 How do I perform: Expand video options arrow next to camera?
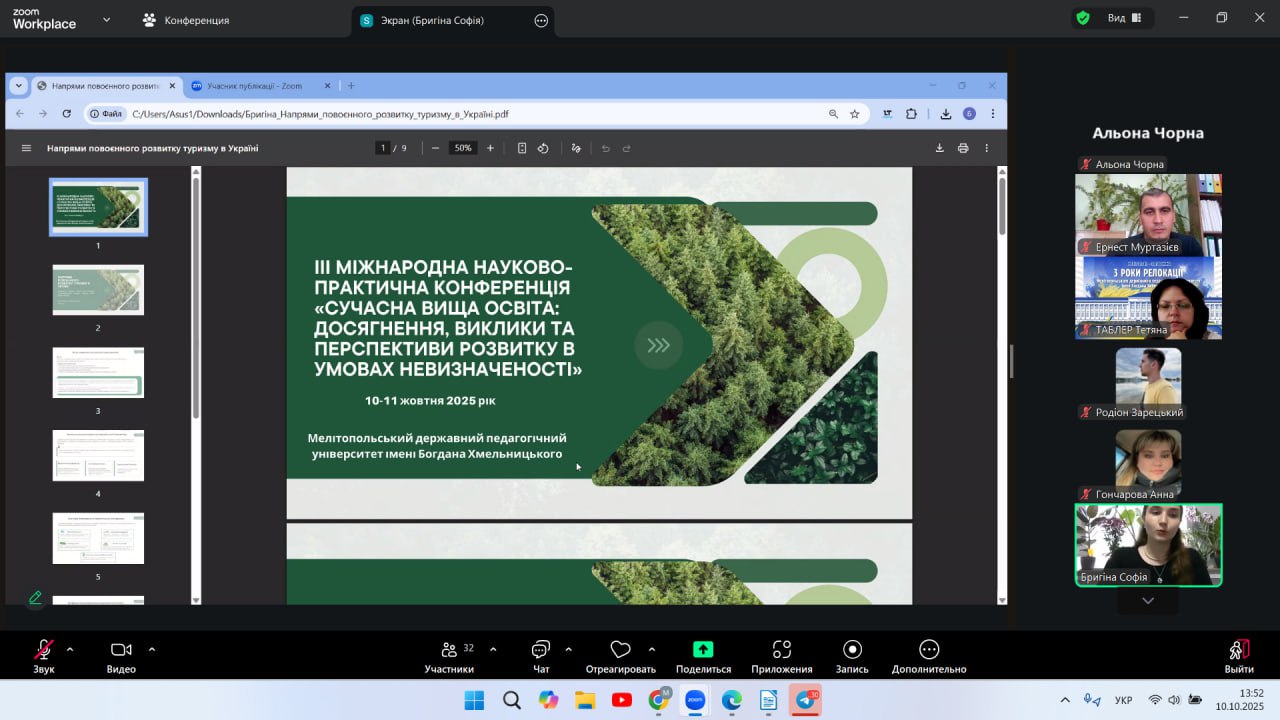[152, 649]
